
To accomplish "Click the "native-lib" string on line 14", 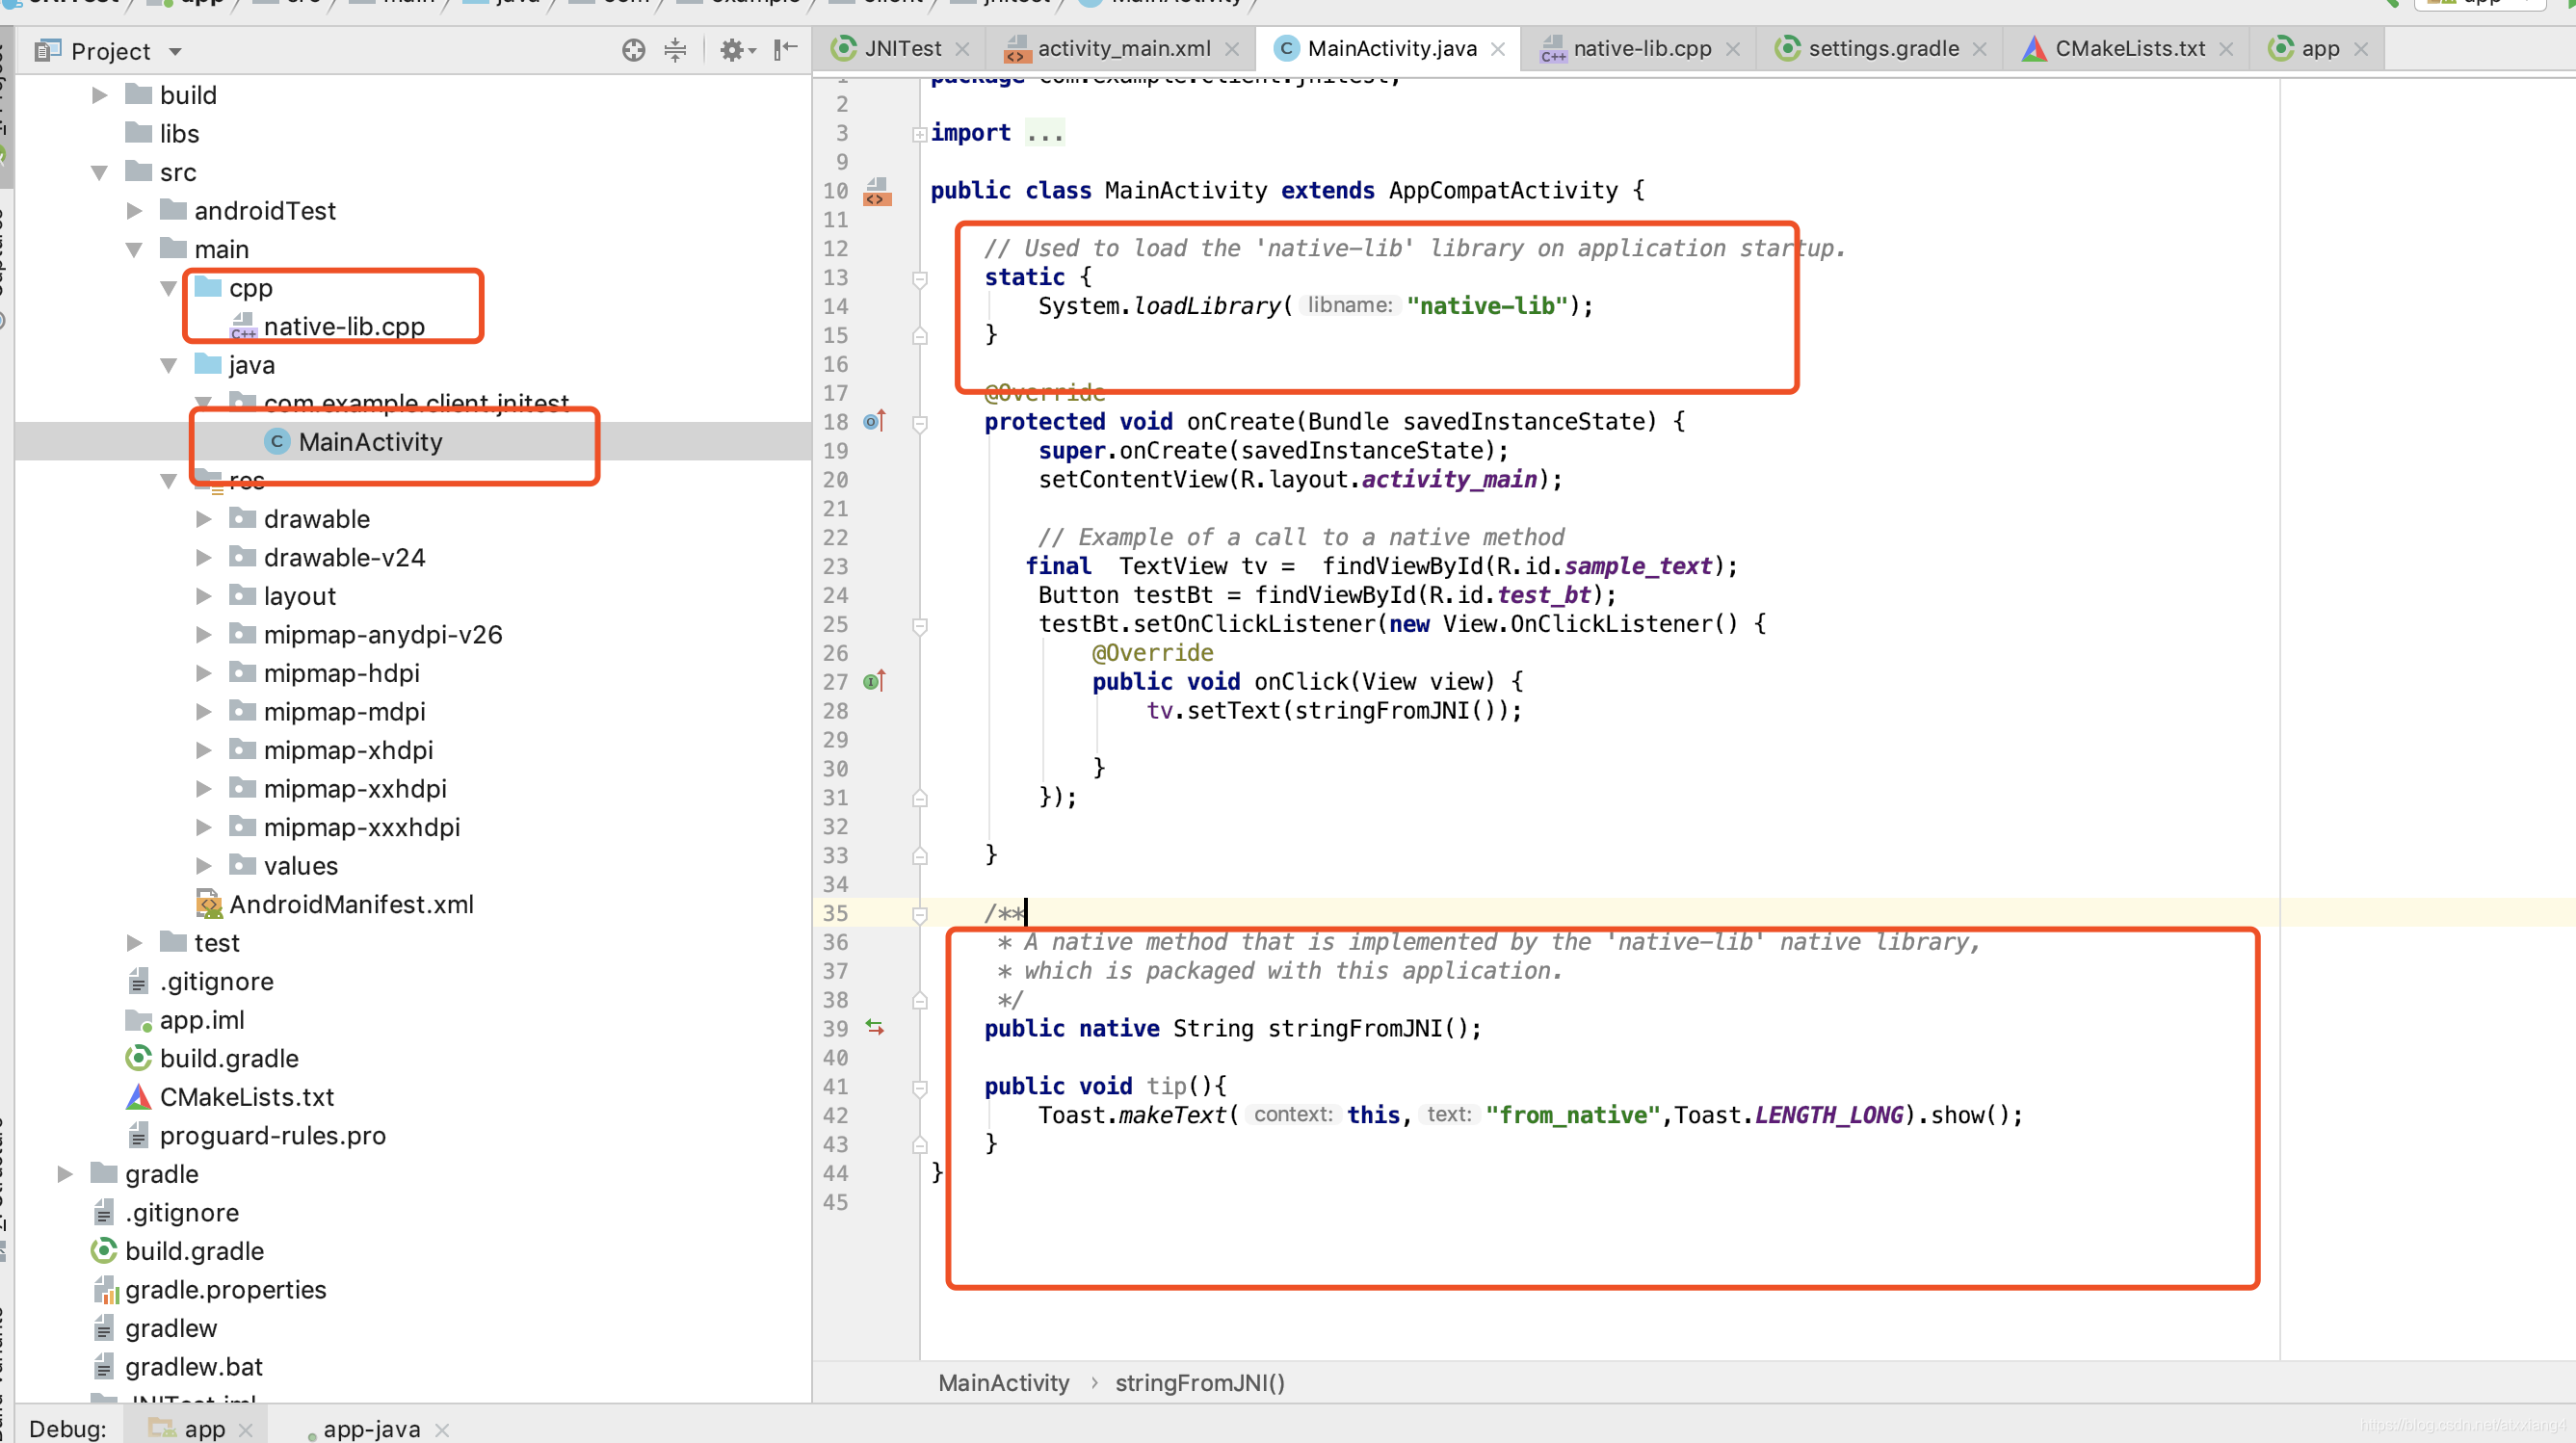I will [x=1487, y=306].
